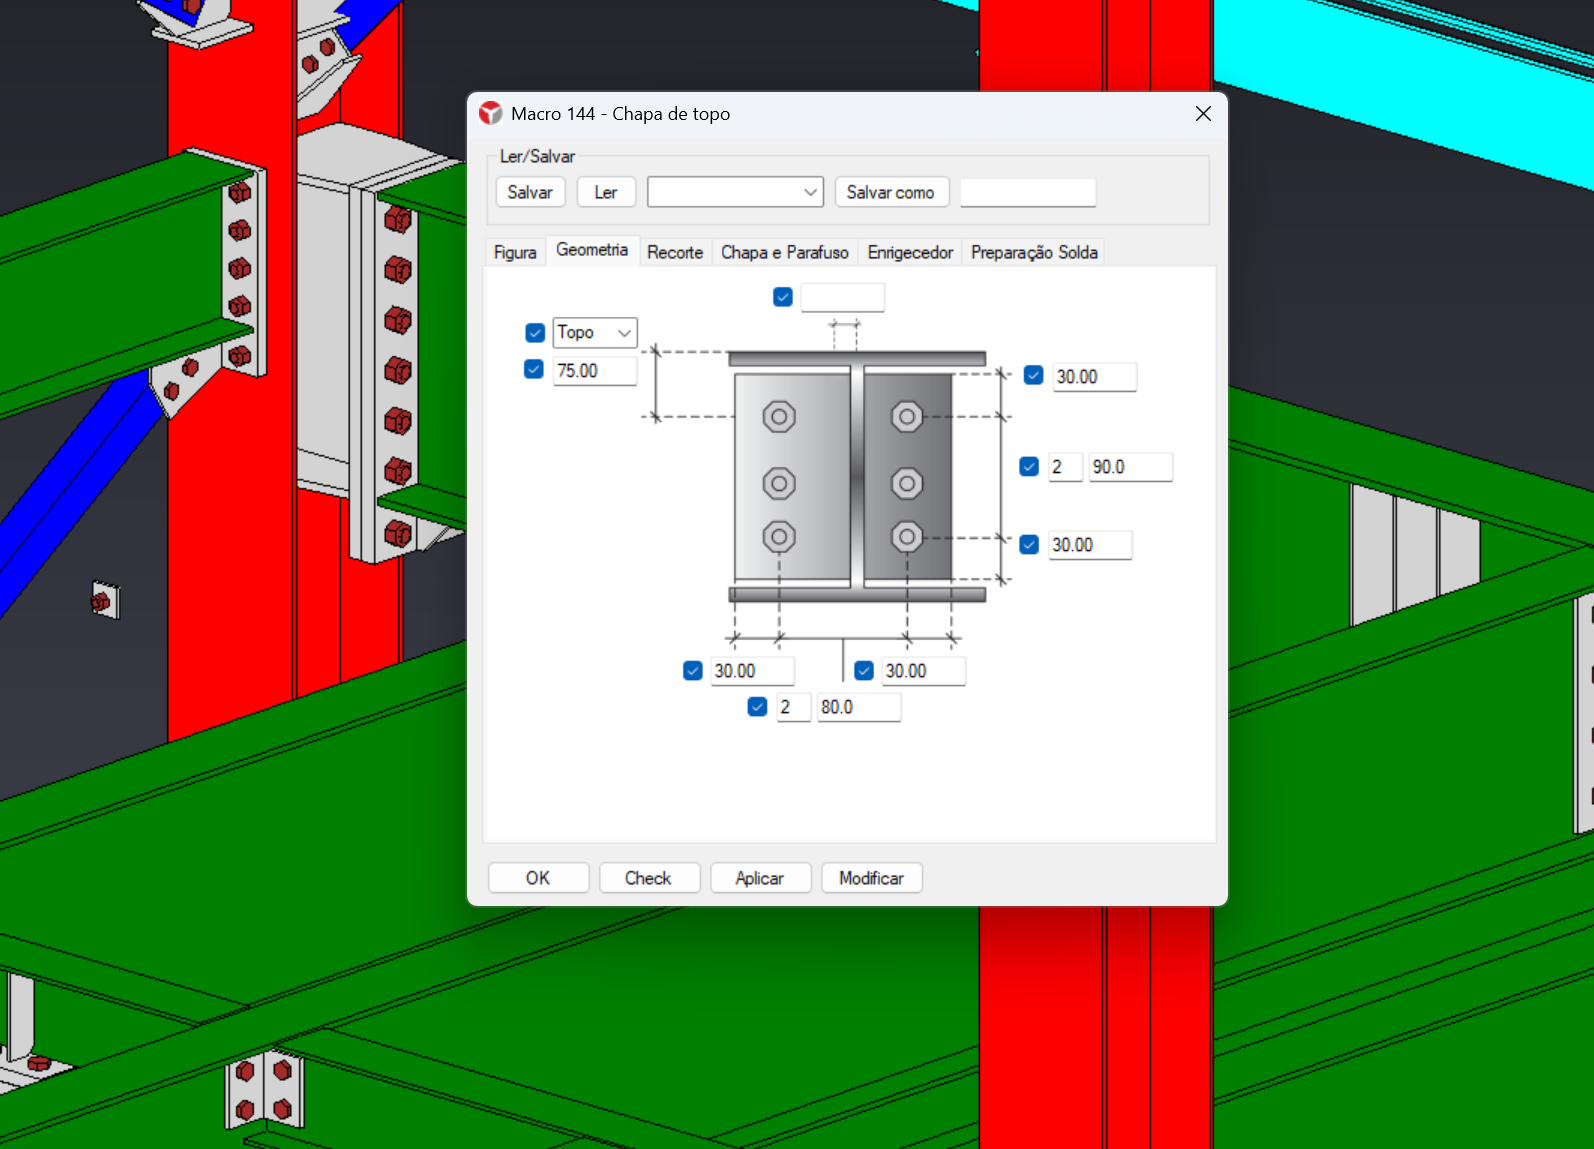The height and width of the screenshot is (1149, 1594).
Task: Click the Macro 144 app logo icon
Action: coord(490,113)
